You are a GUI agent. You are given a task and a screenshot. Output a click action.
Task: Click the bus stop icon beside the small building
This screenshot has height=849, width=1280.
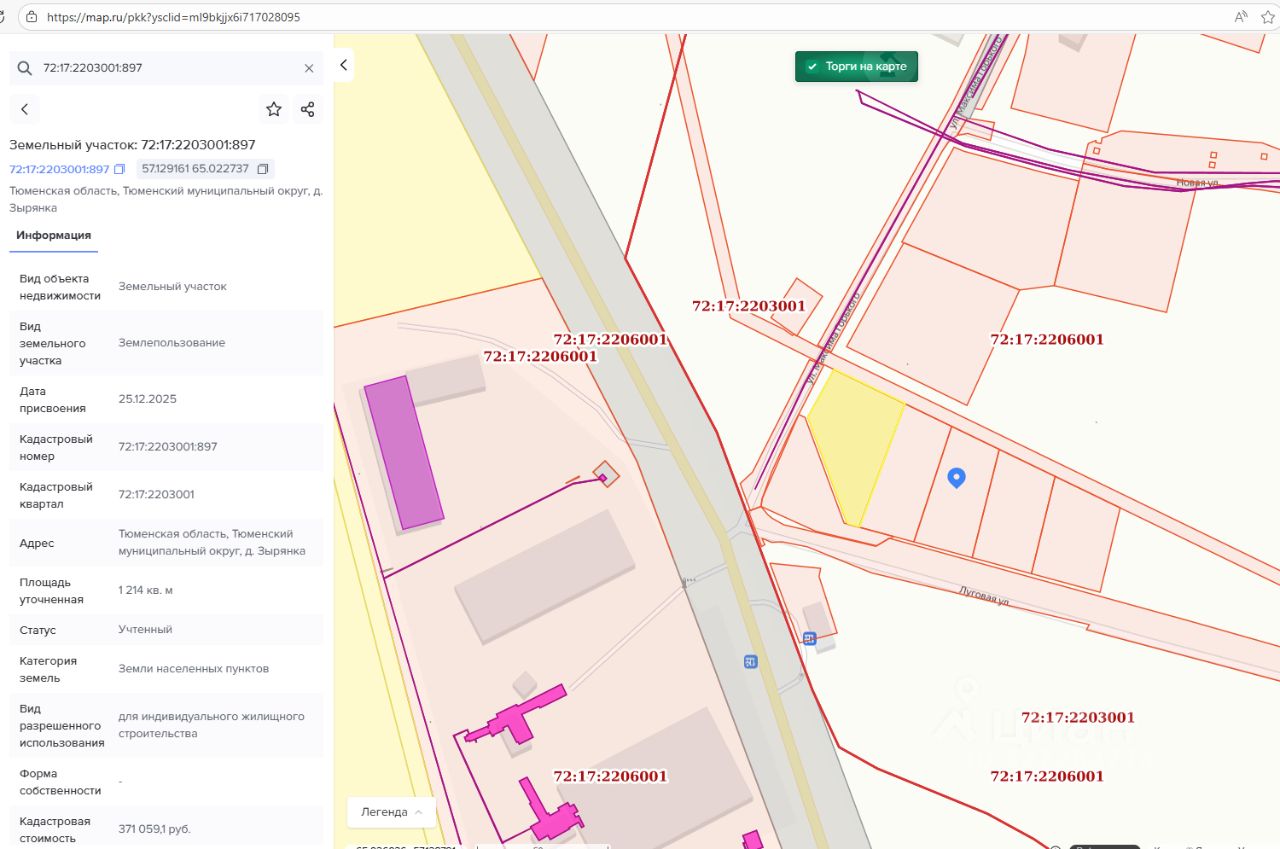click(809, 638)
